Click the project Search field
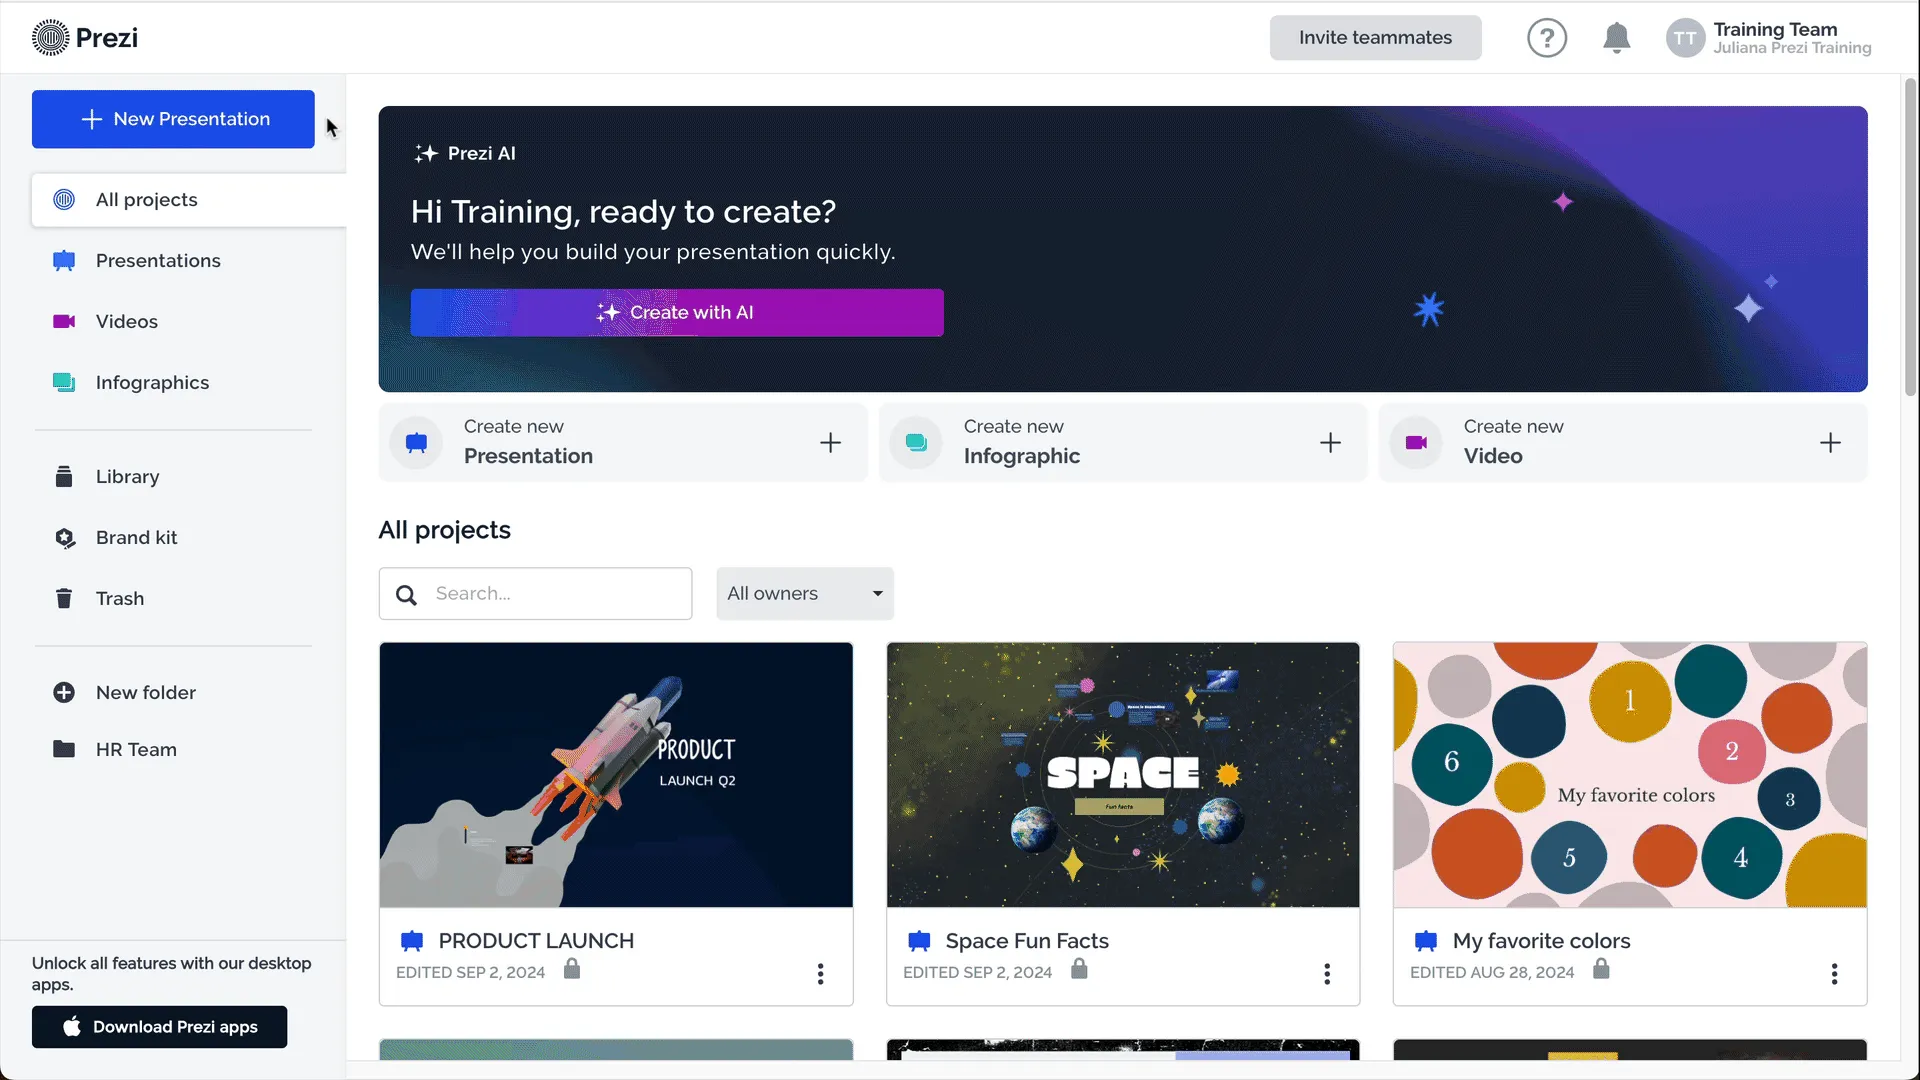The height and width of the screenshot is (1080, 1920). click(x=535, y=594)
